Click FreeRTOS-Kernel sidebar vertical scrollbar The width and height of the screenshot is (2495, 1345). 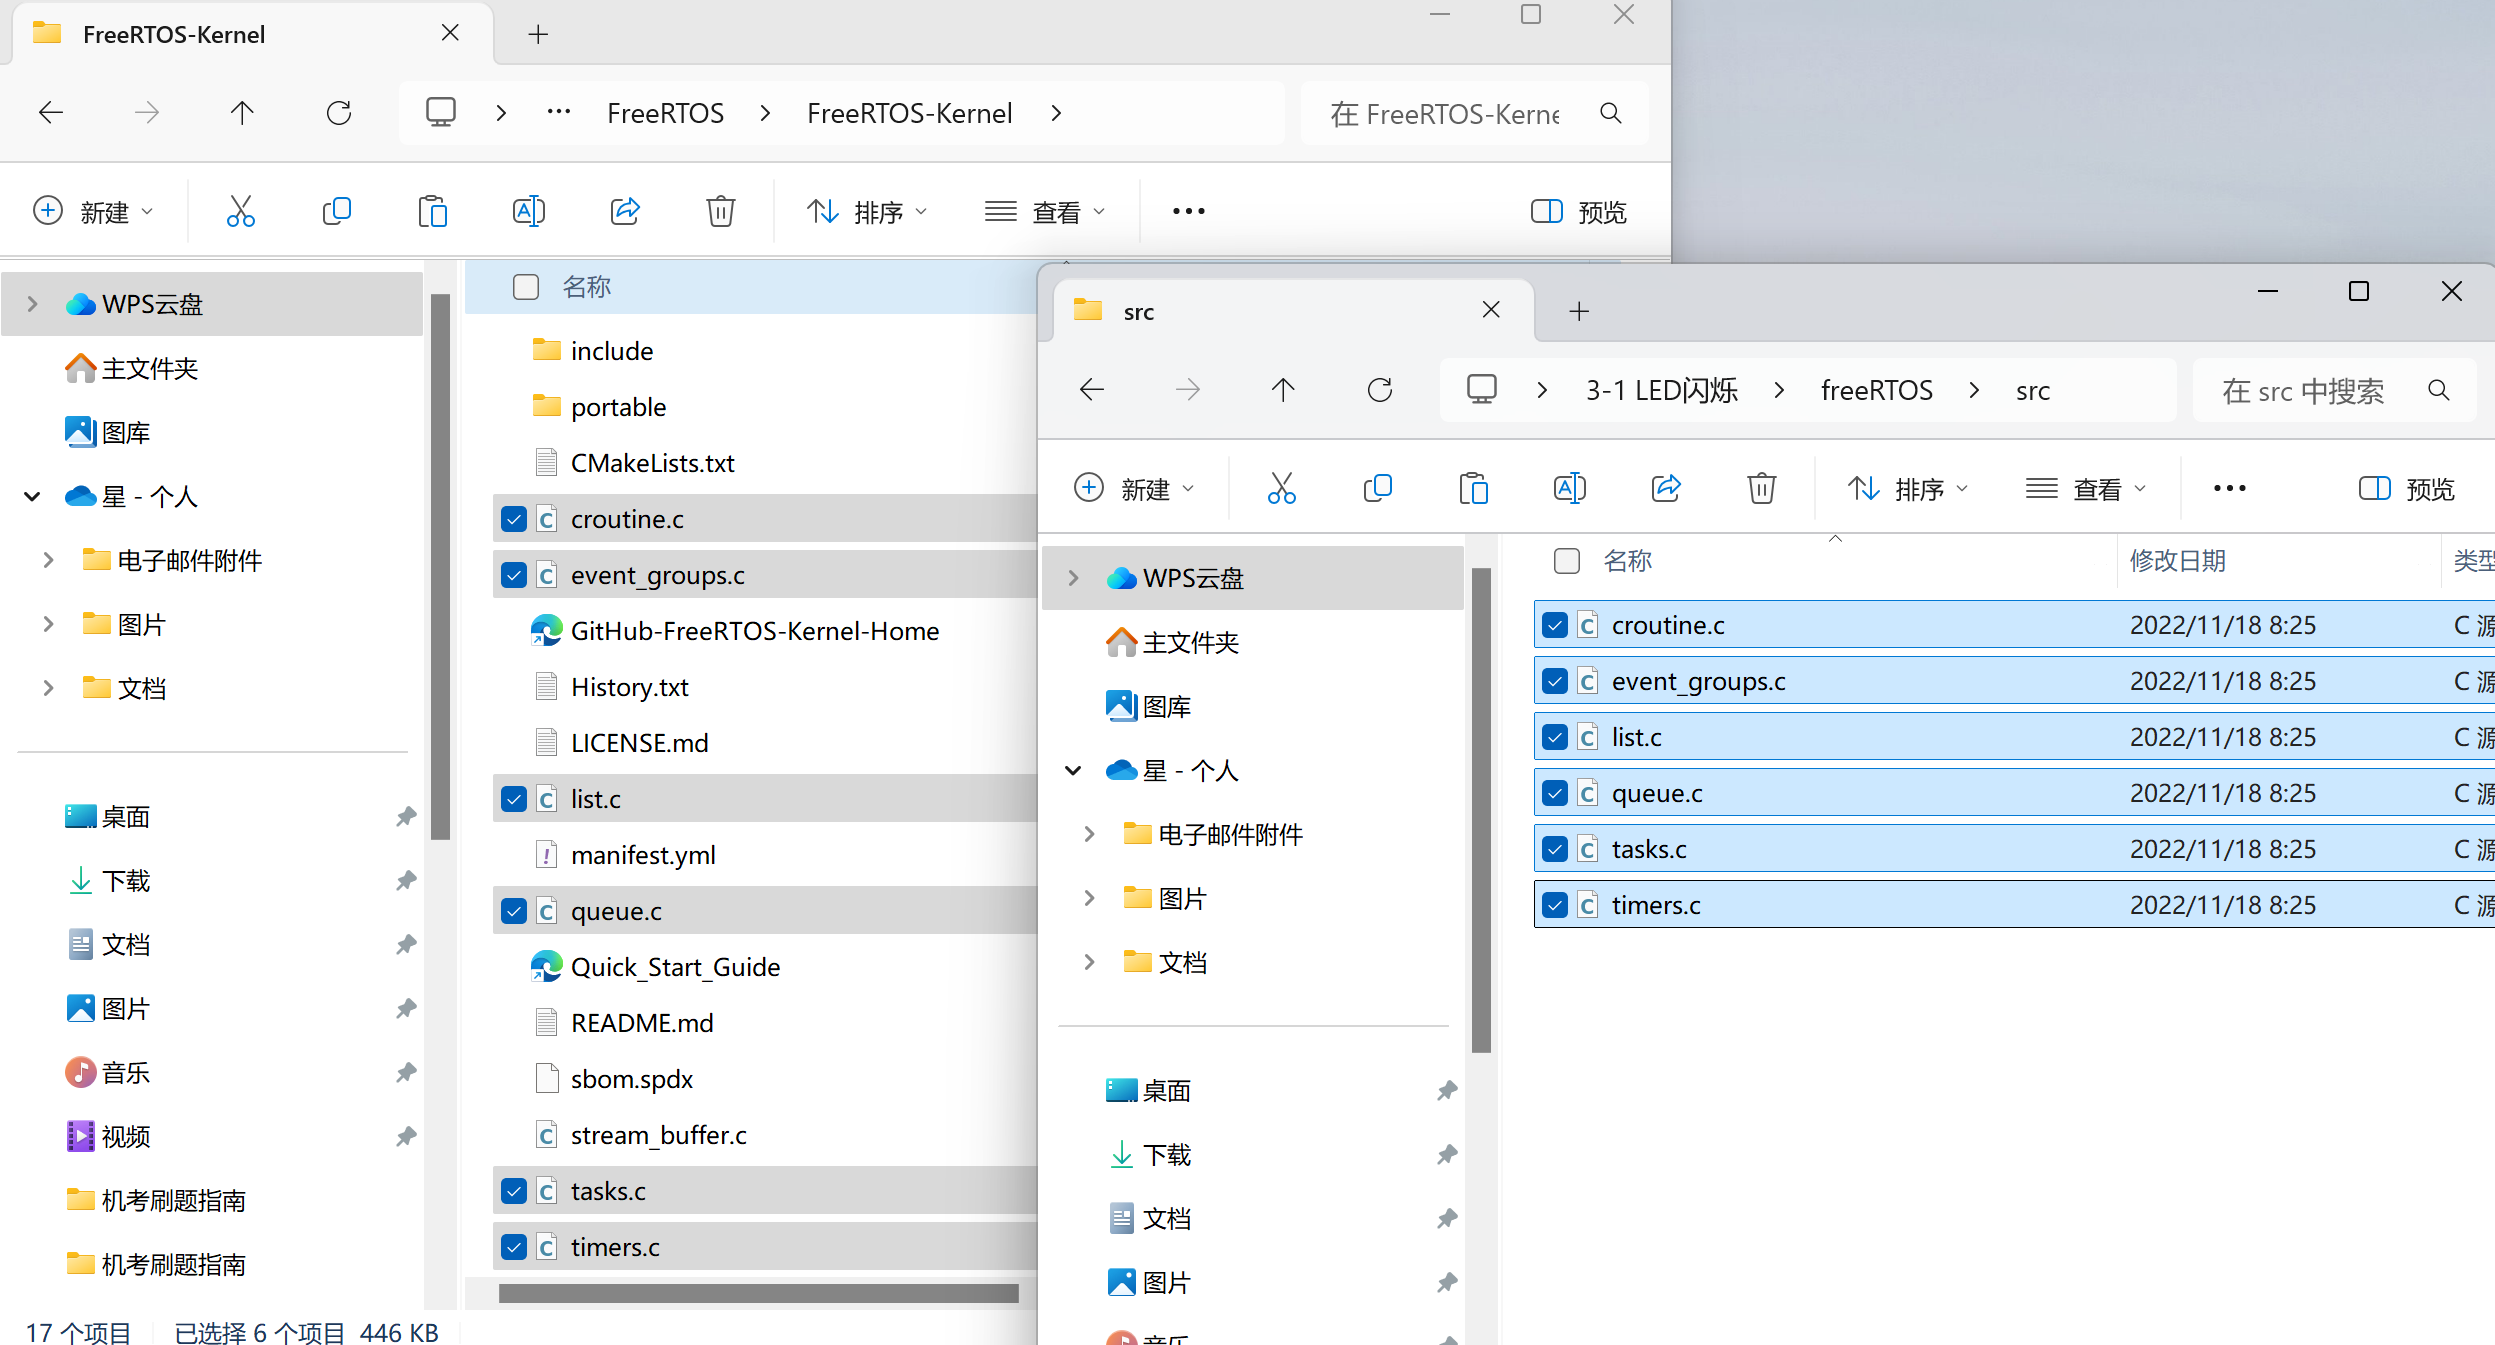click(440, 567)
